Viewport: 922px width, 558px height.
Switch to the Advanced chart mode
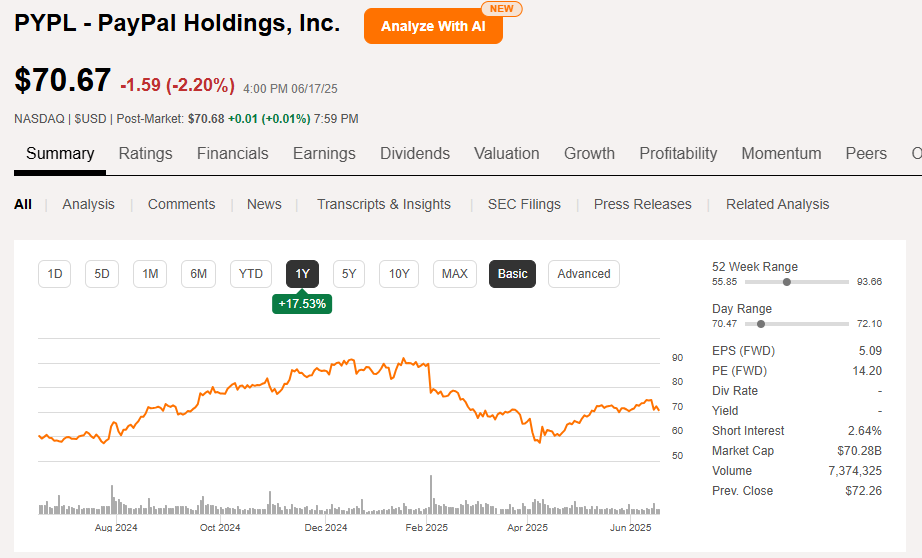click(x=584, y=274)
